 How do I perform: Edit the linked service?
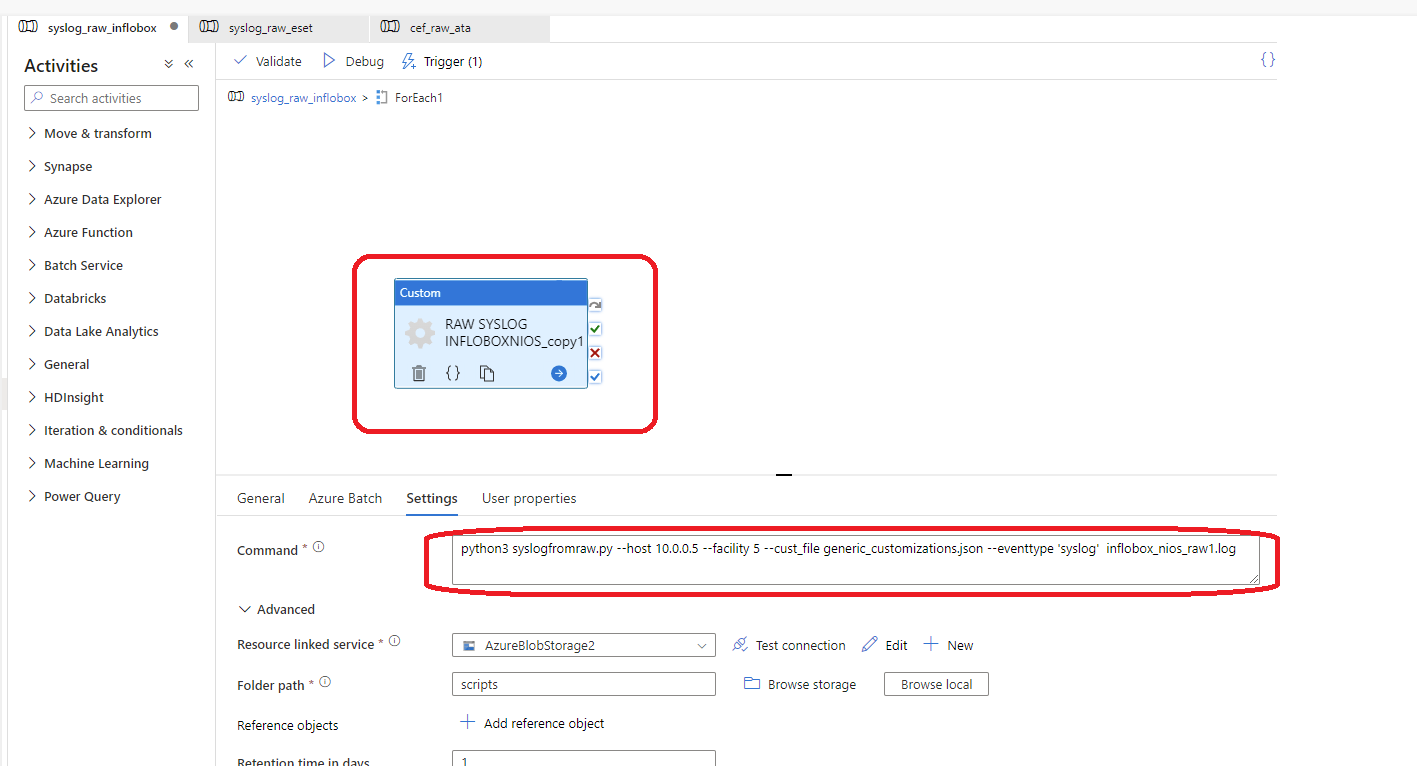click(x=885, y=645)
